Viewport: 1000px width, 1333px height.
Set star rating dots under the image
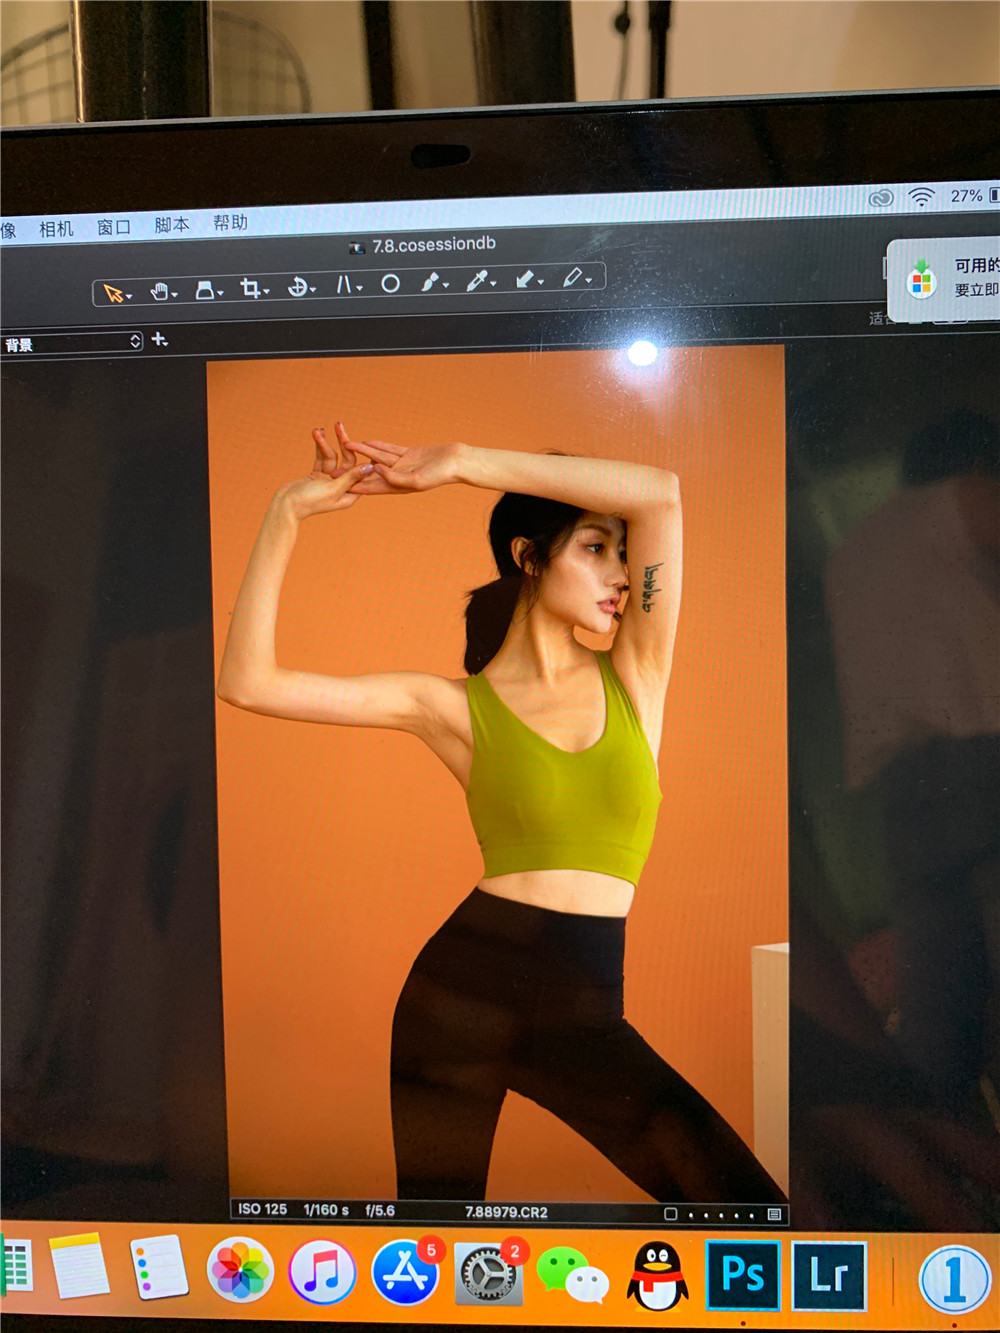721,1215
